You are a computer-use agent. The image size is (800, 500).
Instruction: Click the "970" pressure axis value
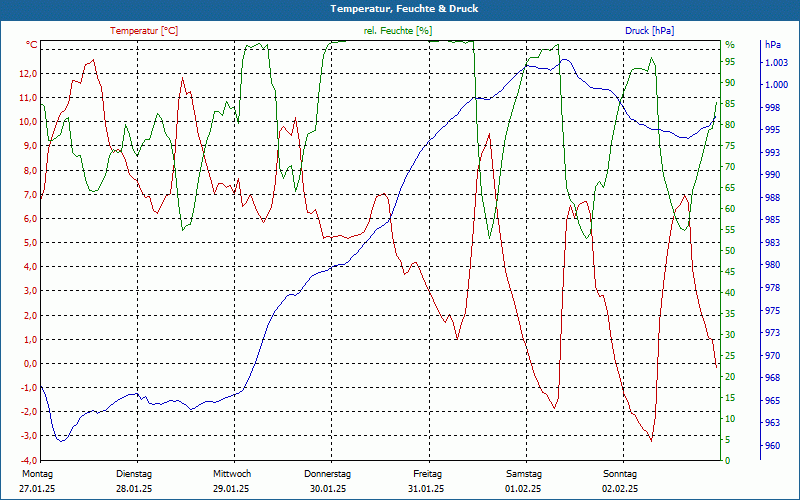pos(772,355)
